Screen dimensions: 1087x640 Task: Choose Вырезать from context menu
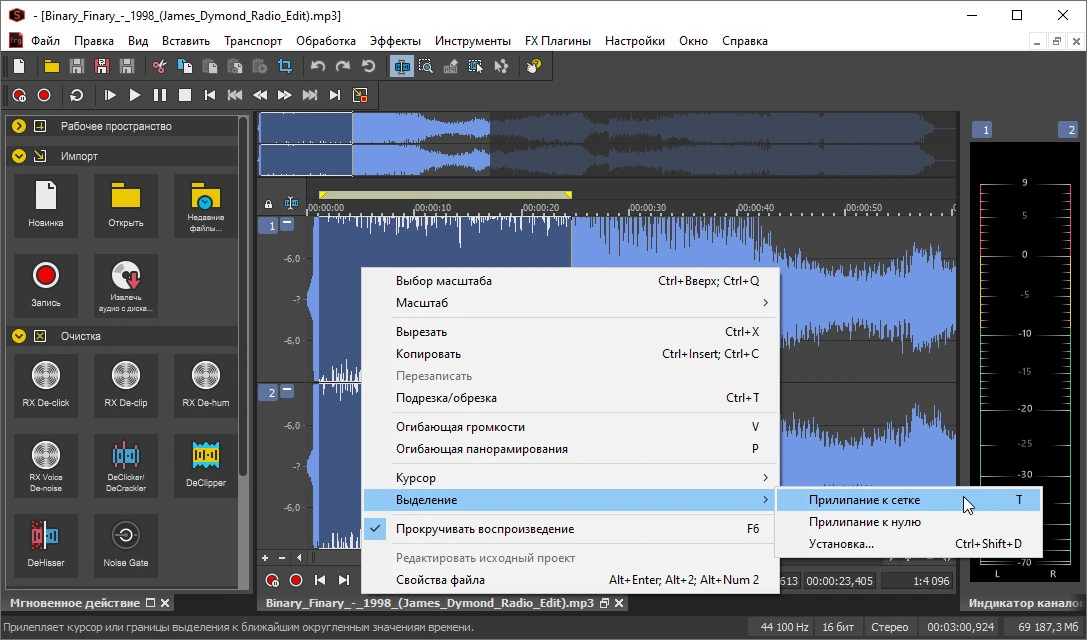click(x=571, y=331)
